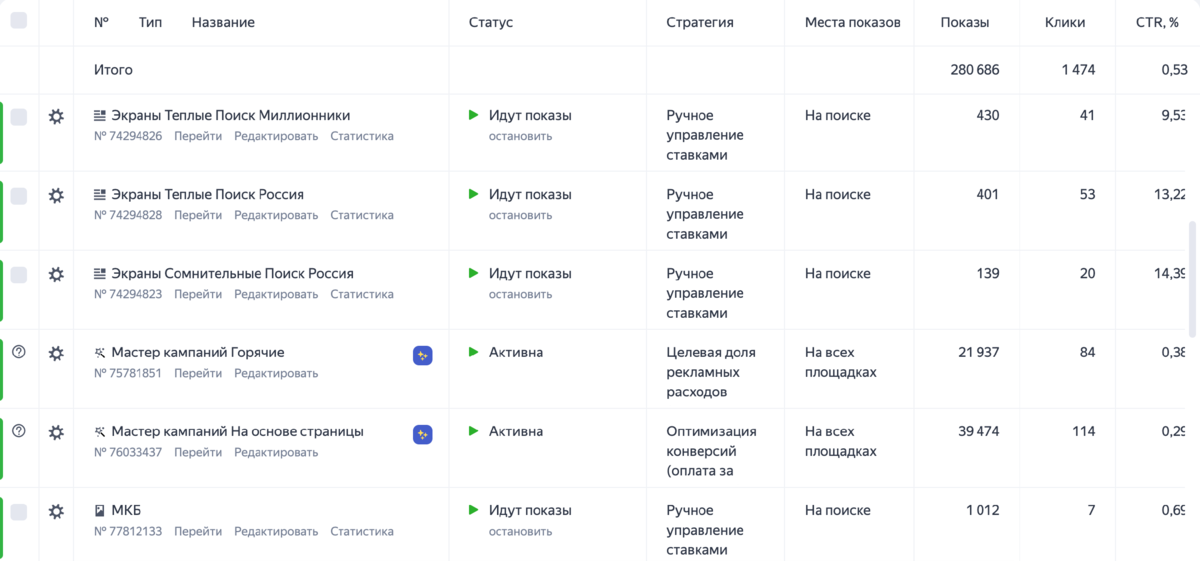Sort by Статус column header
Viewport: 1200px width, 561px height.
491,22
